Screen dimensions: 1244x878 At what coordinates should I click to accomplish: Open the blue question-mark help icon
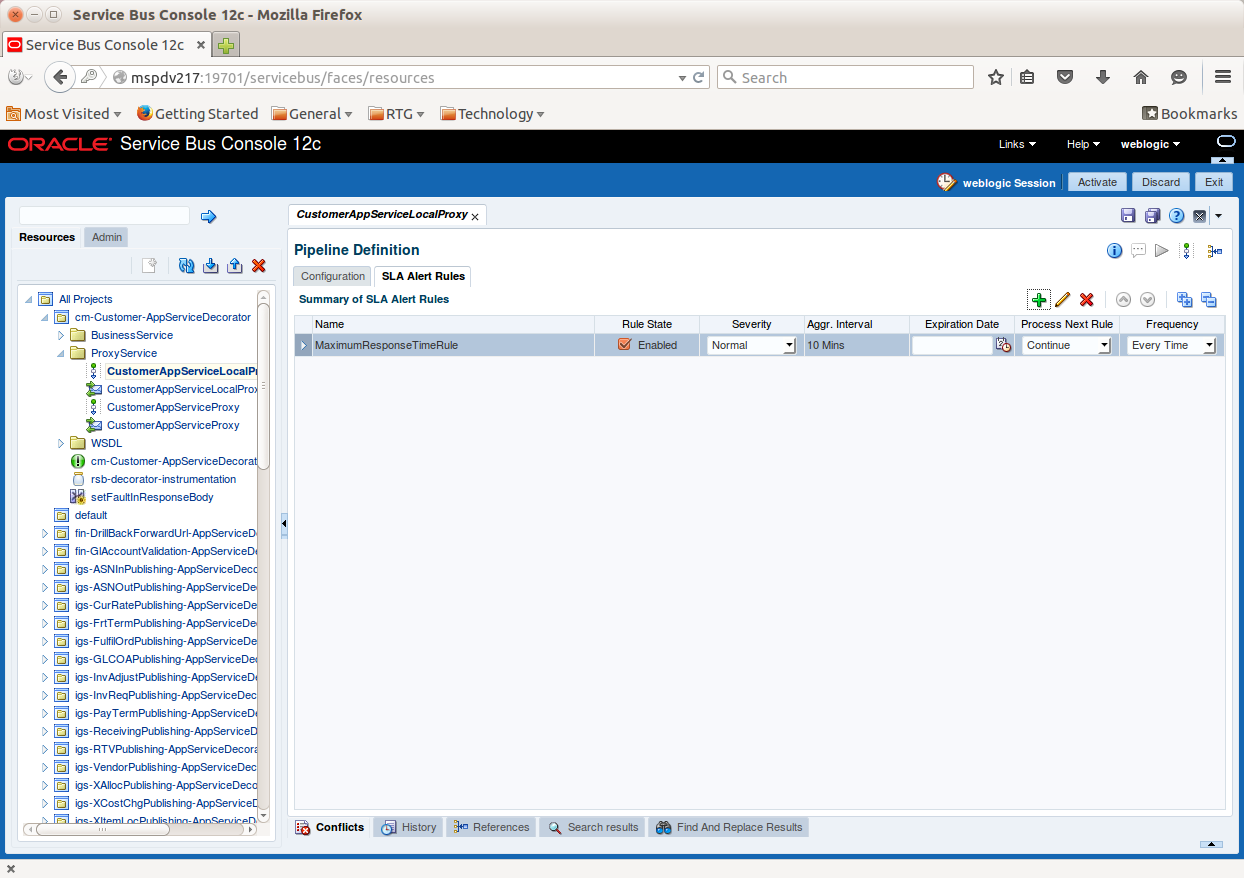pos(1176,216)
